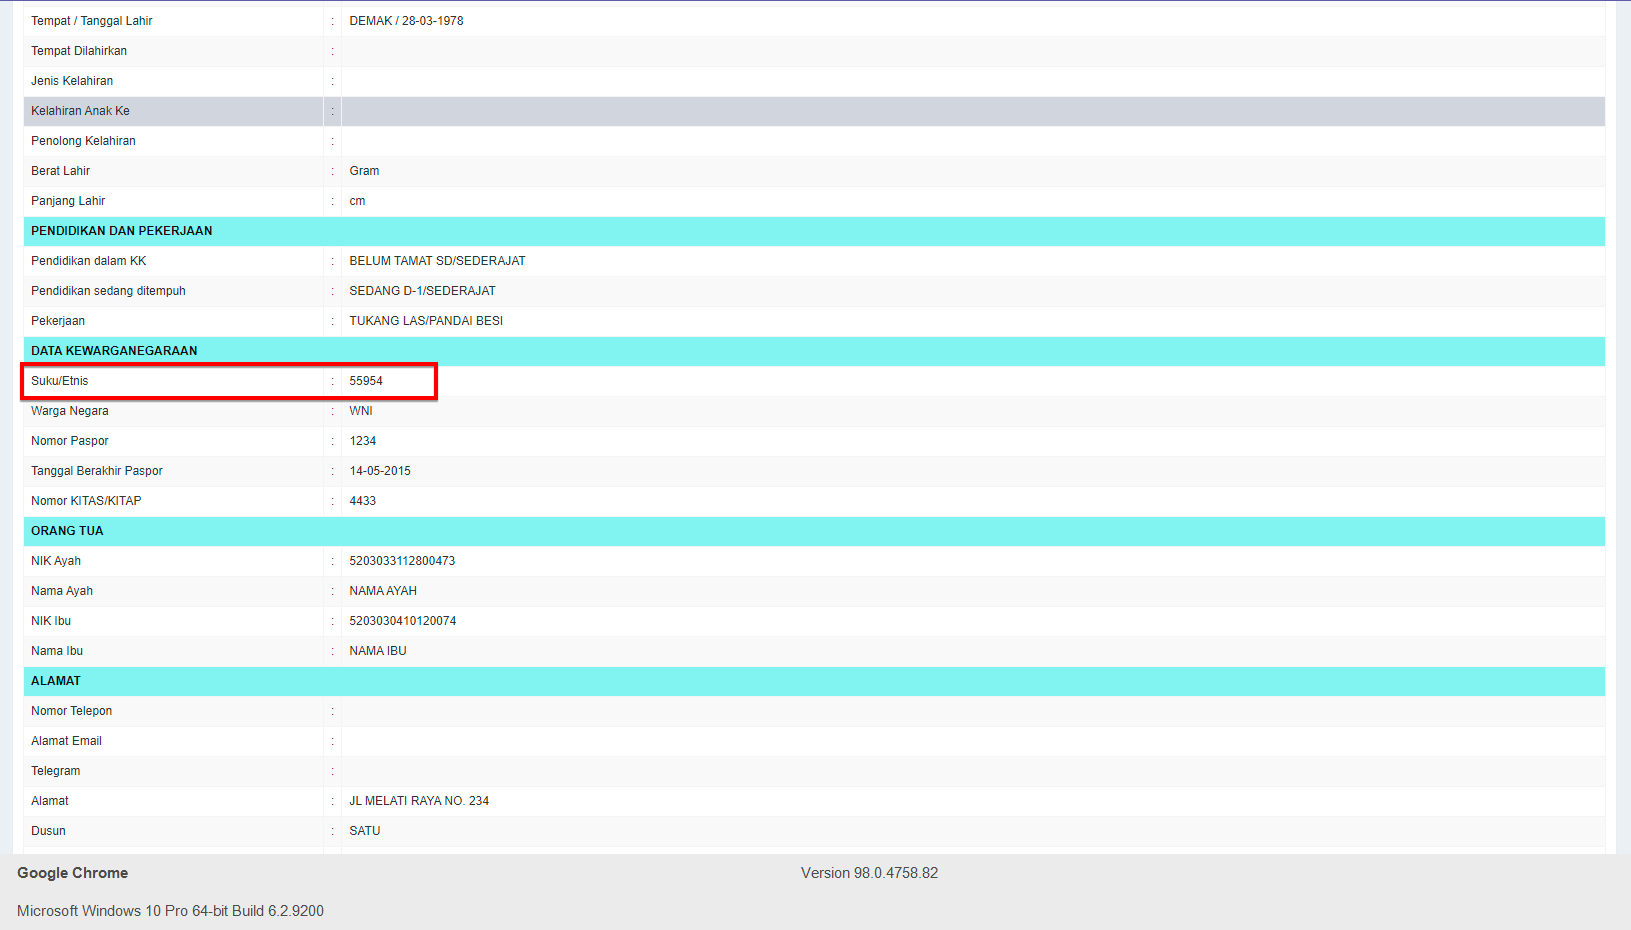Click the DATA KEWARGANEGARAAN section header
This screenshot has width=1631, height=930.
click(113, 351)
